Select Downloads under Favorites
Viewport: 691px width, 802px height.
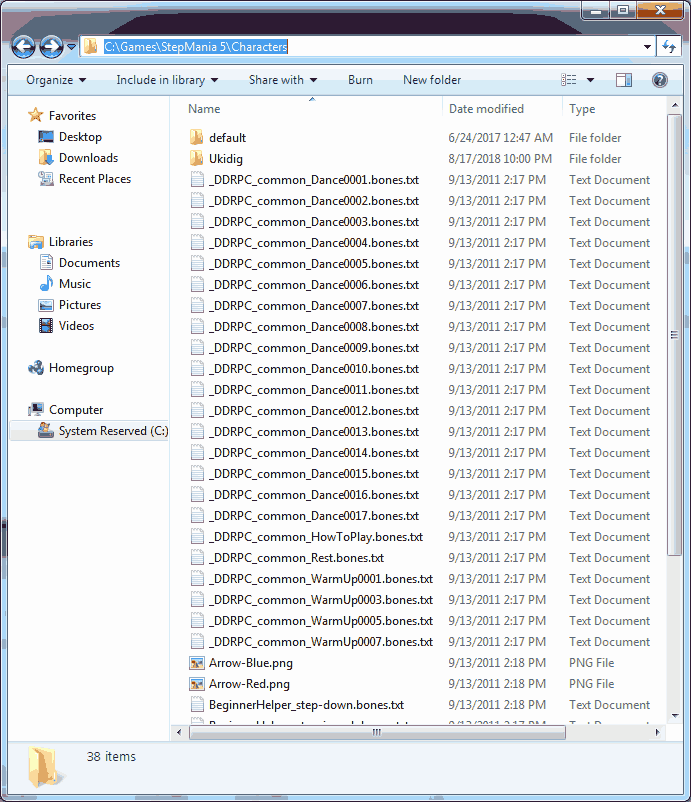(88, 158)
